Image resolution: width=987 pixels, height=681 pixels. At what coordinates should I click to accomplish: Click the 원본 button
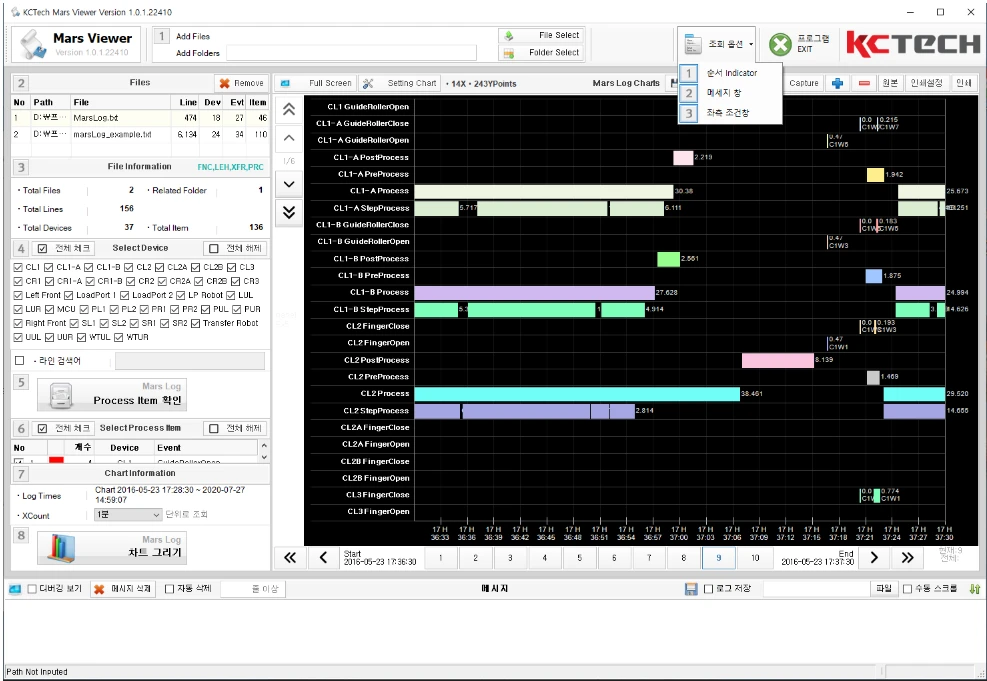click(890, 83)
